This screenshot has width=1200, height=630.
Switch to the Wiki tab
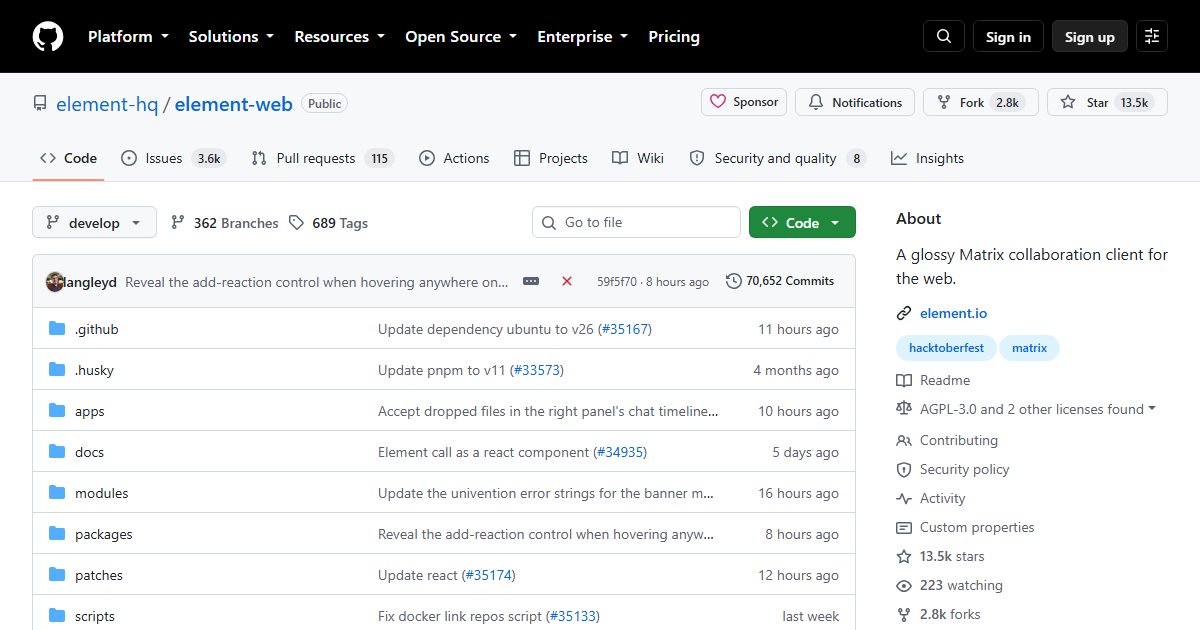pyautogui.click(x=638, y=158)
